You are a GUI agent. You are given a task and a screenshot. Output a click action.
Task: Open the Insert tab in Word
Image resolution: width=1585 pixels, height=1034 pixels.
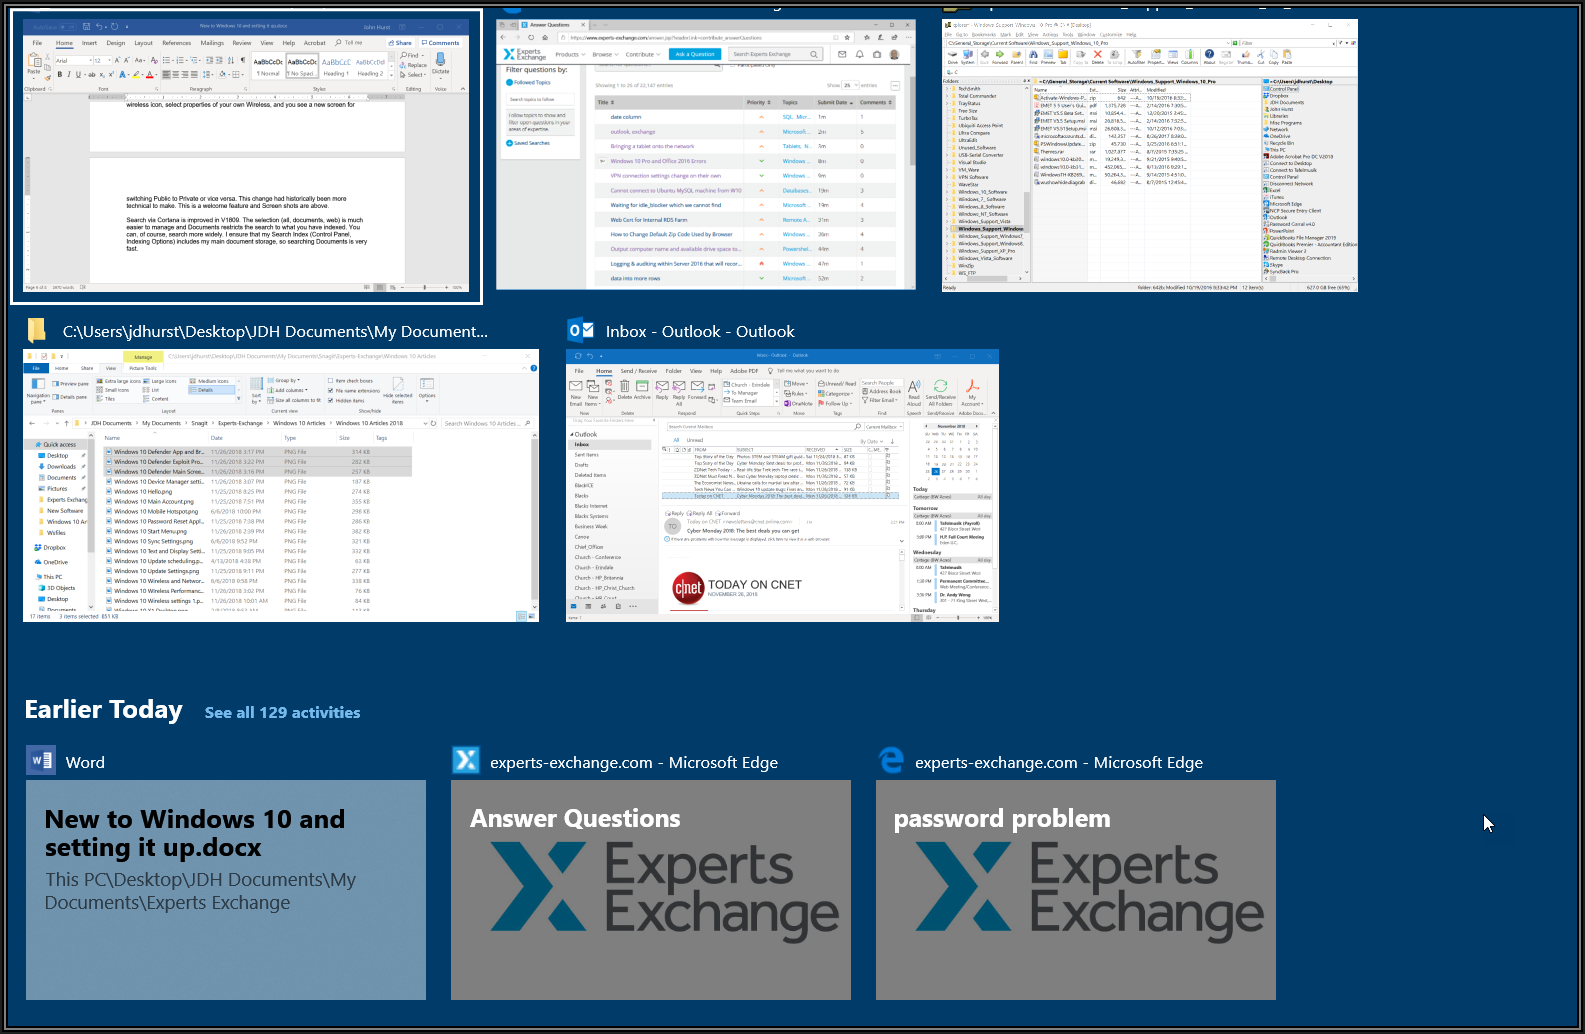(89, 43)
